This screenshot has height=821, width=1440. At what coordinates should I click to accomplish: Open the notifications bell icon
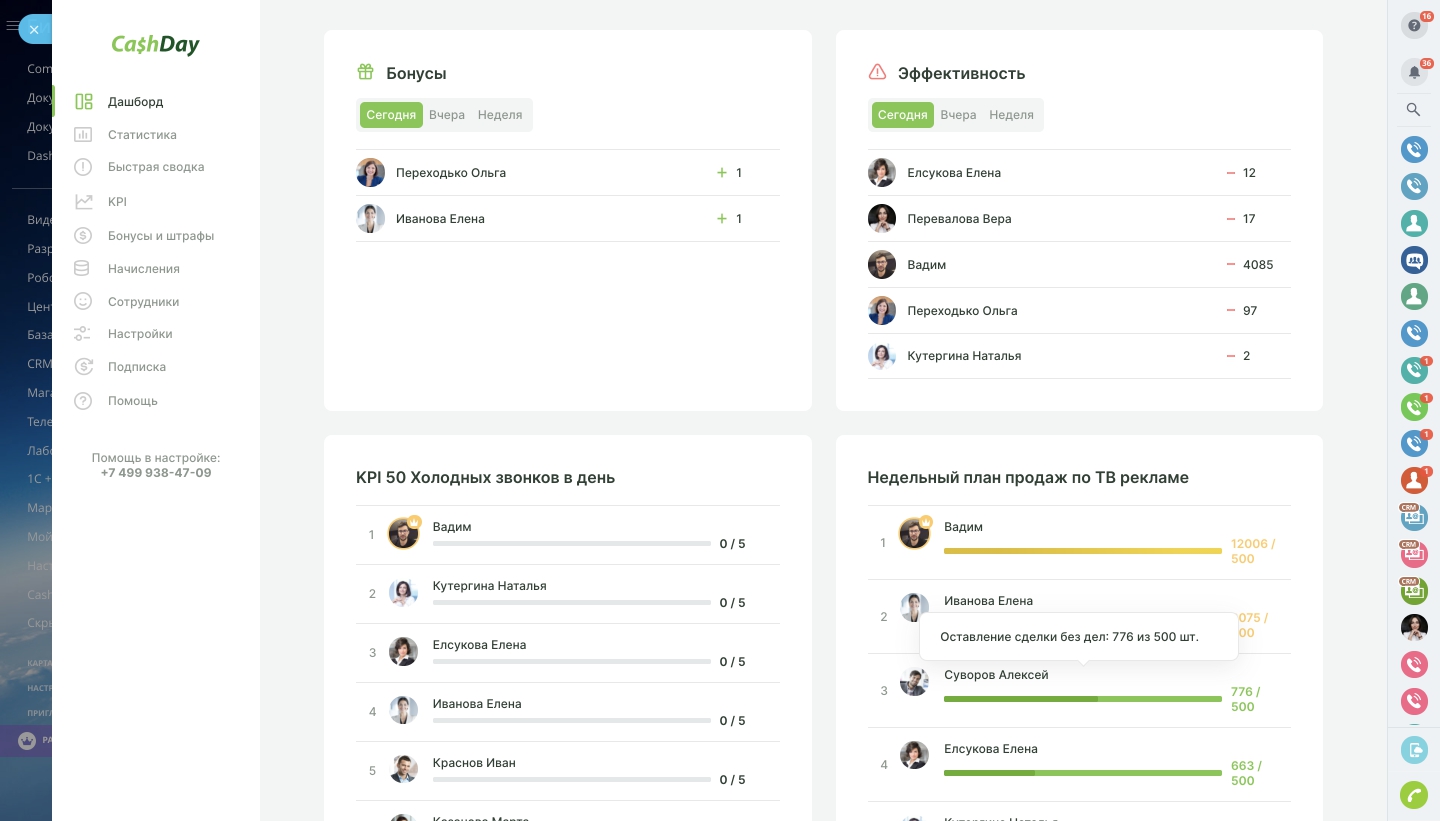click(x=1413, y=72)
